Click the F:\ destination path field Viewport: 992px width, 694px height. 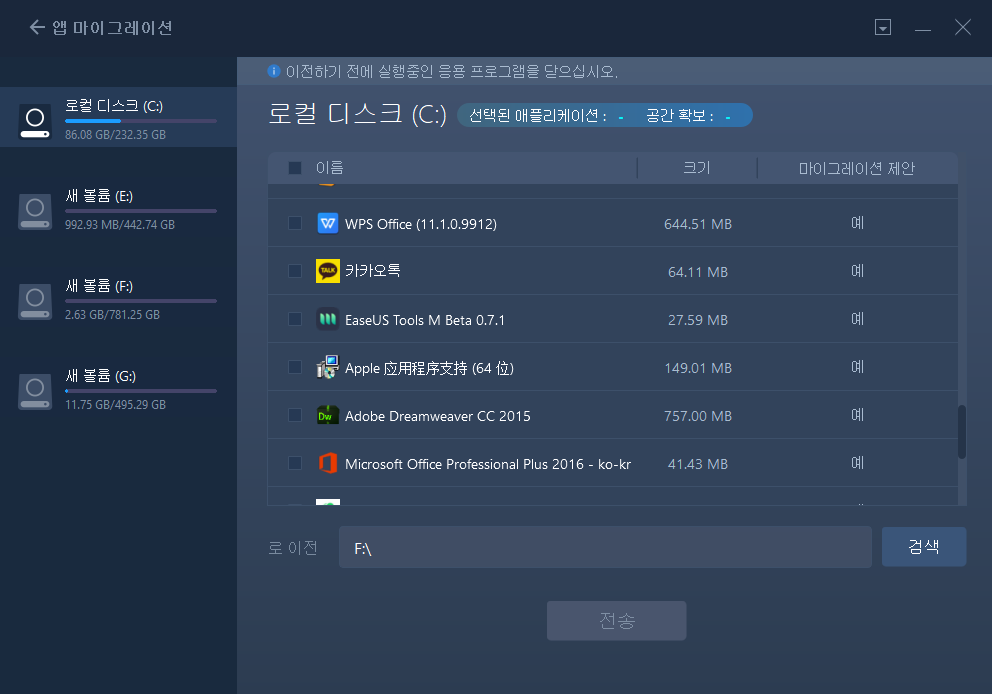point(605,547)
